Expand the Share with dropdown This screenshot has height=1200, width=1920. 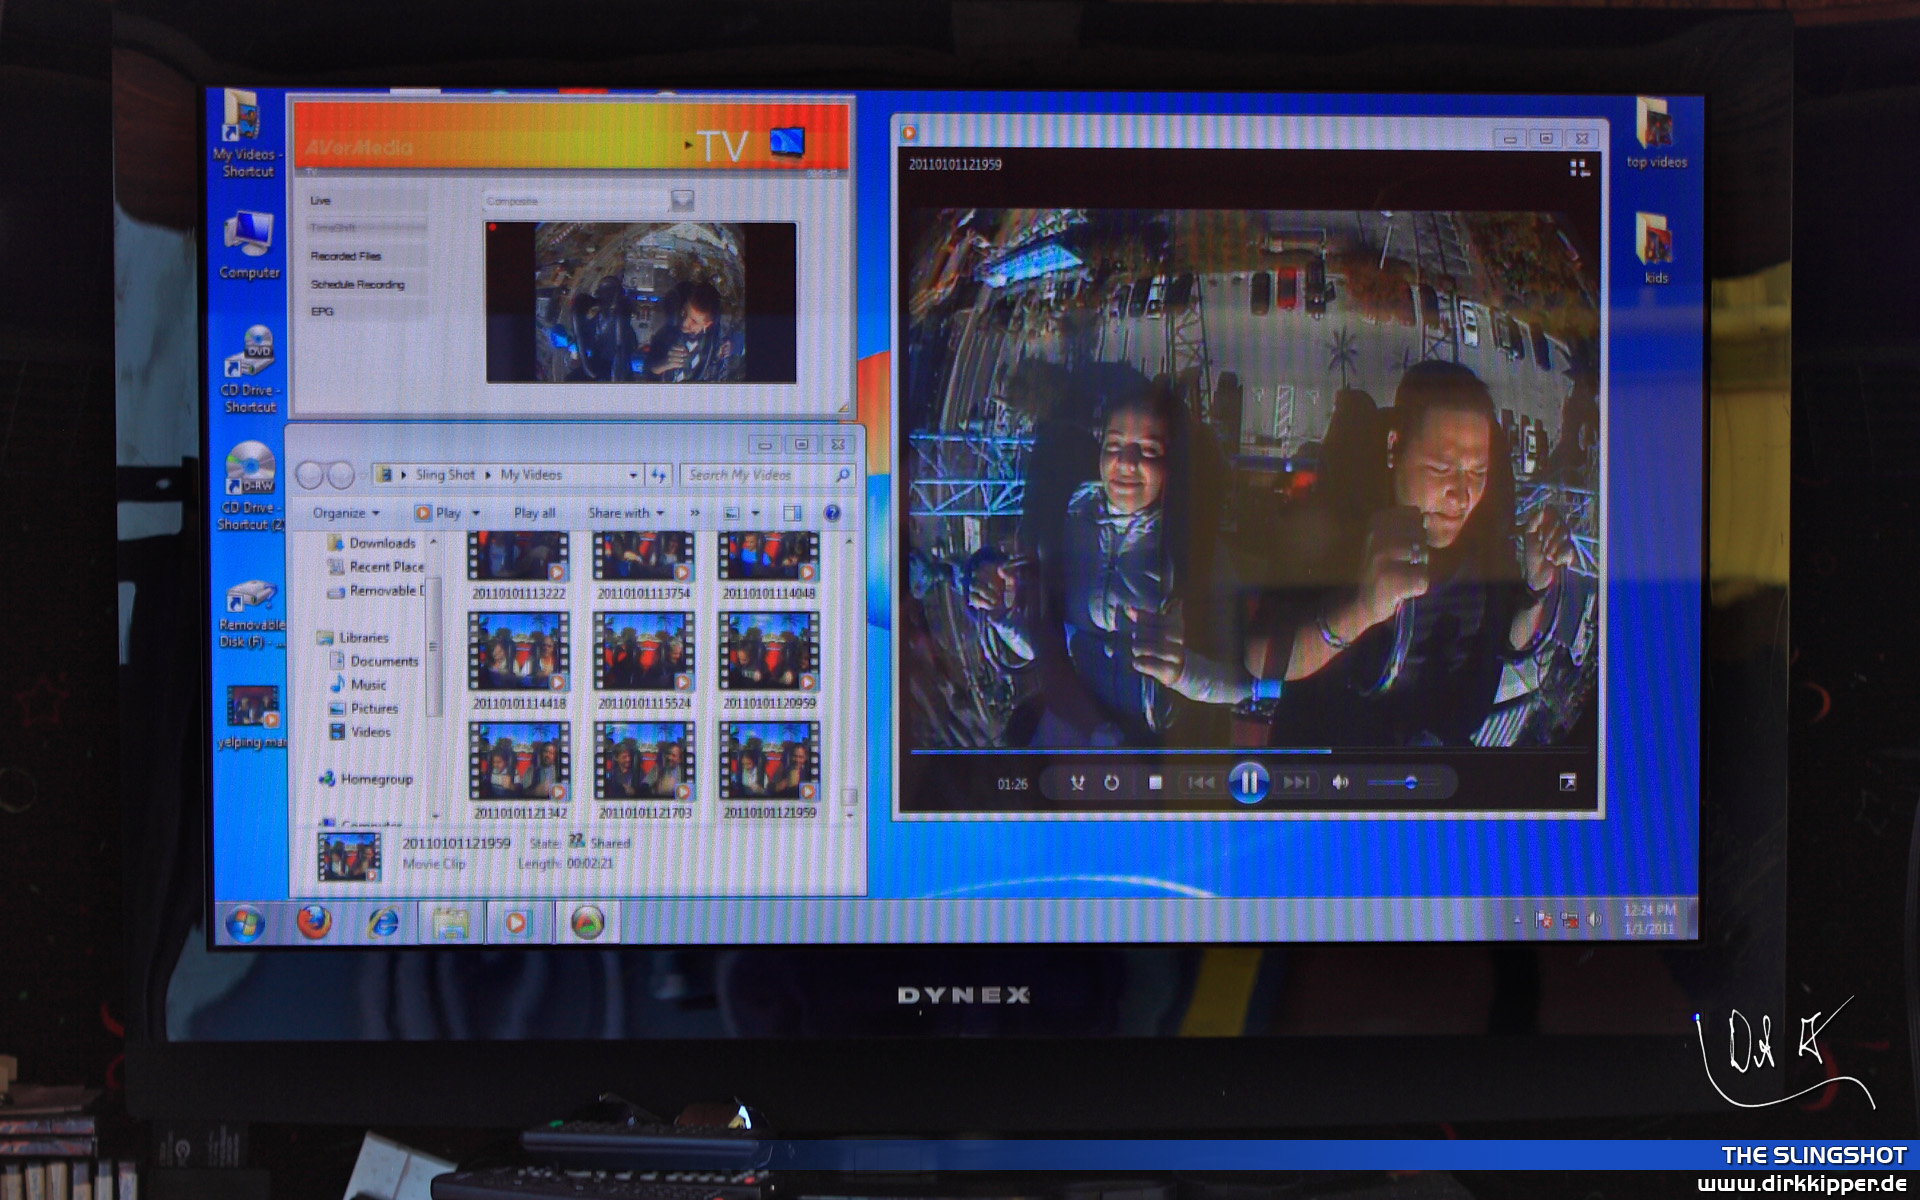[x=626, y=513]
